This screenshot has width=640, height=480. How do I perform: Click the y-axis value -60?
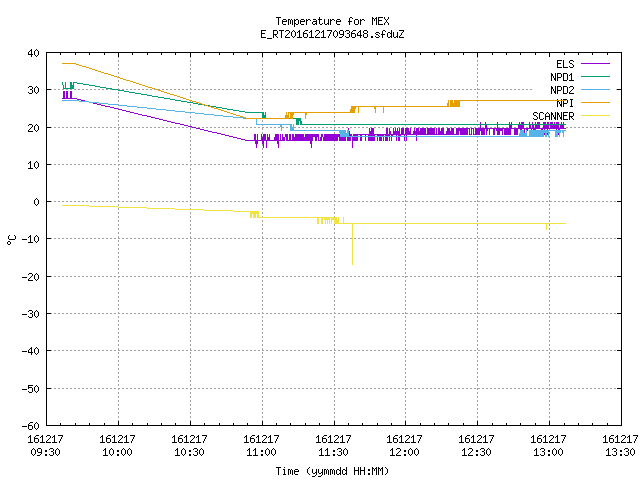click(x=31, y=426)
